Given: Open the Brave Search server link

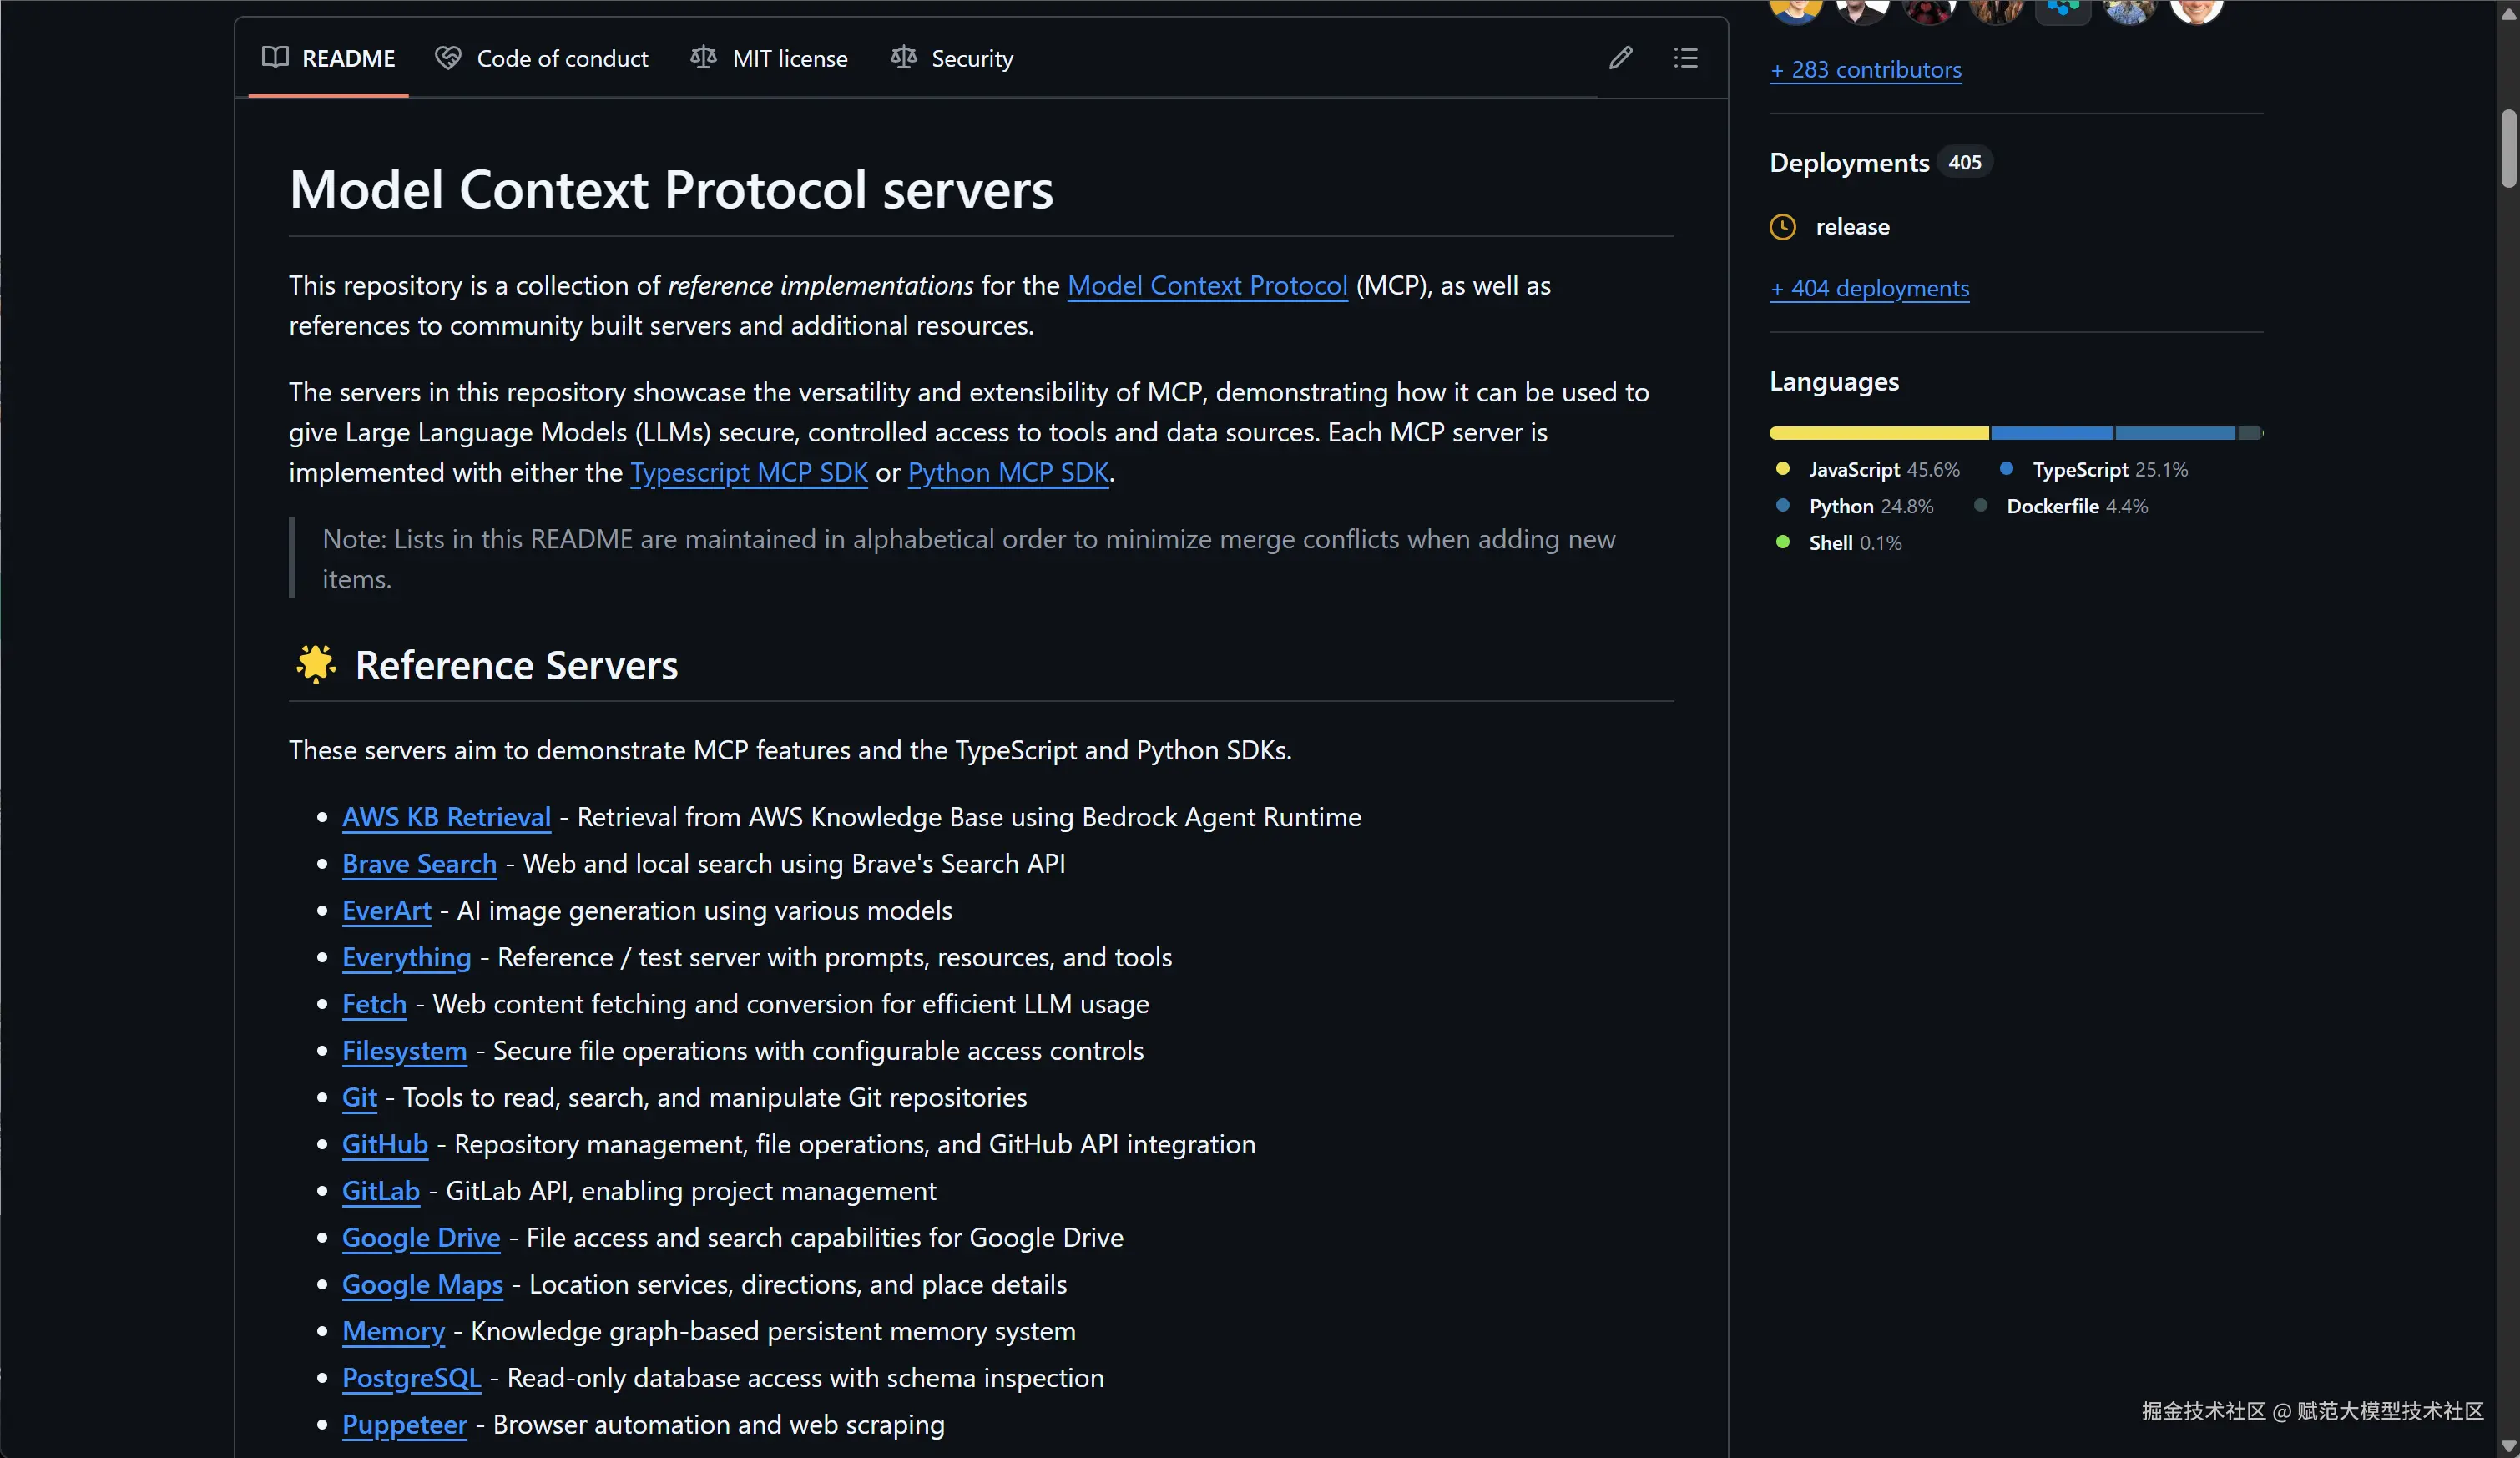Looking at the screenshot, I should click(419, 864).
